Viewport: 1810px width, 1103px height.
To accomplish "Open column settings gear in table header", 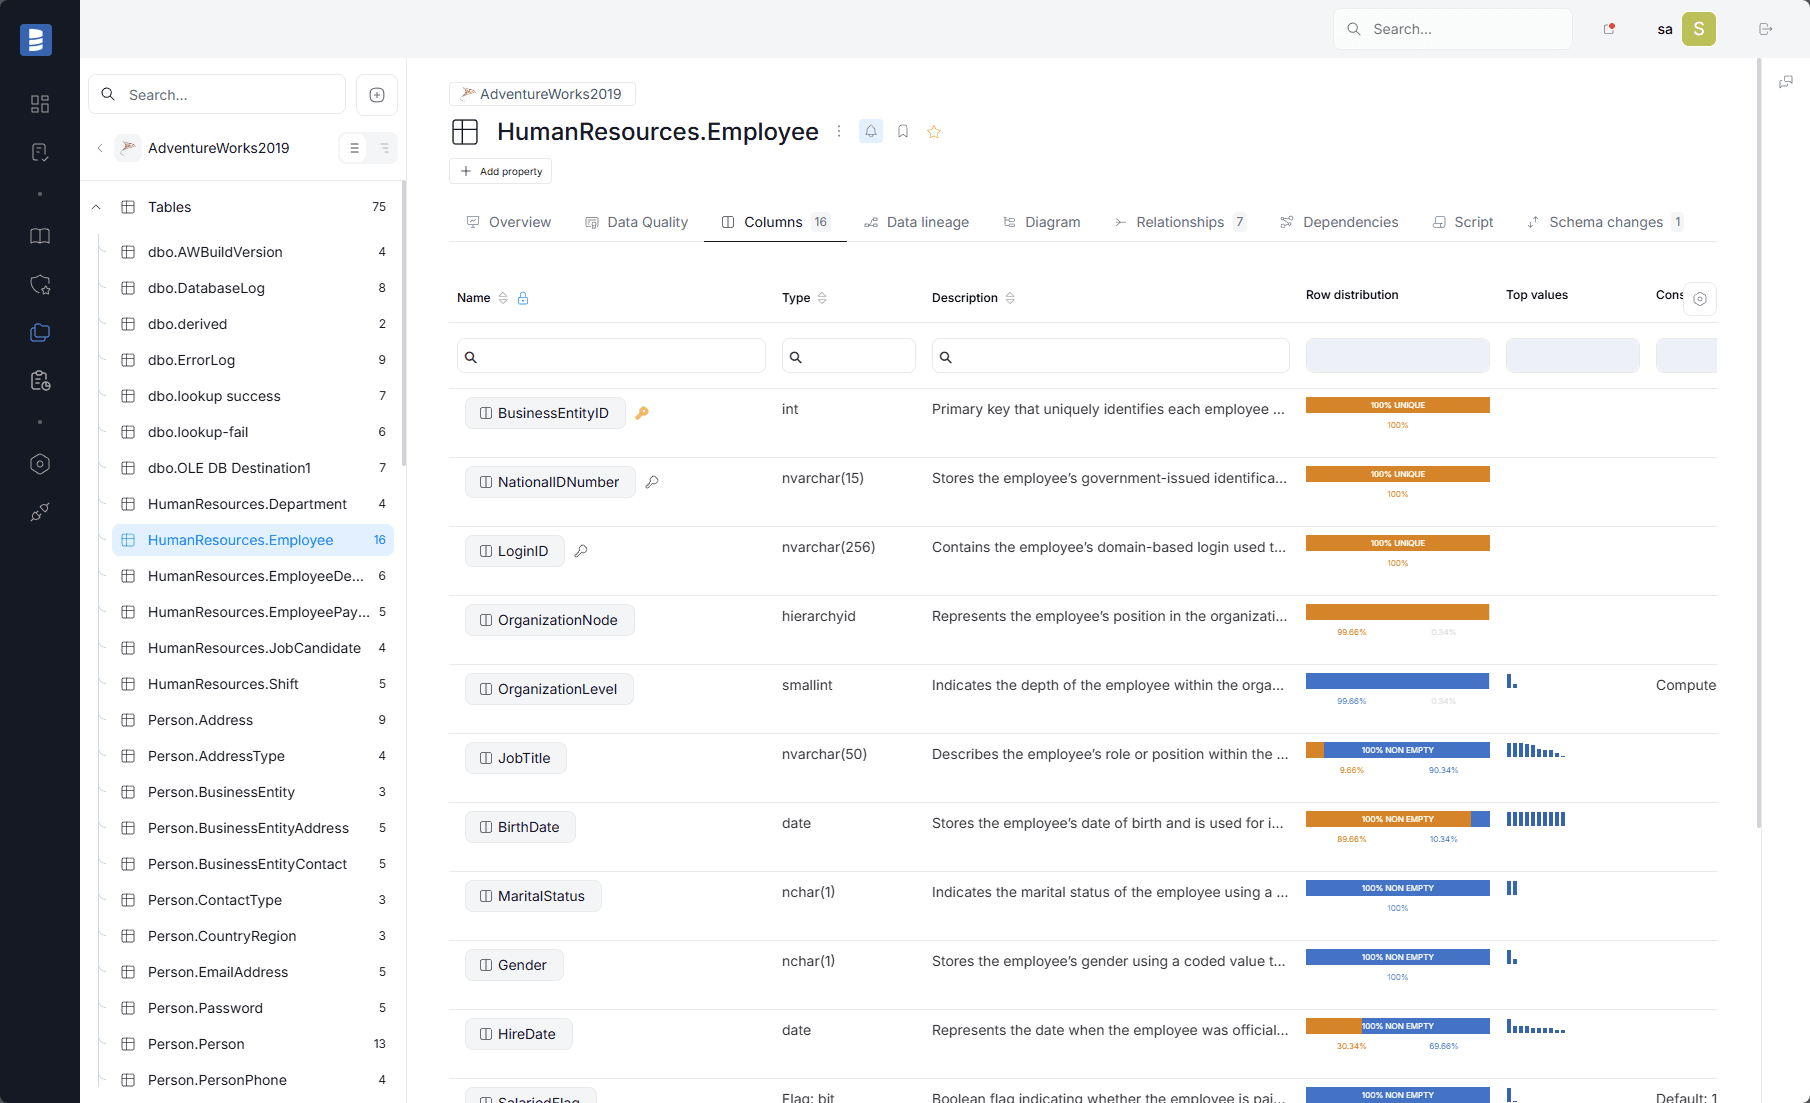I will [x=1700, y=299].
